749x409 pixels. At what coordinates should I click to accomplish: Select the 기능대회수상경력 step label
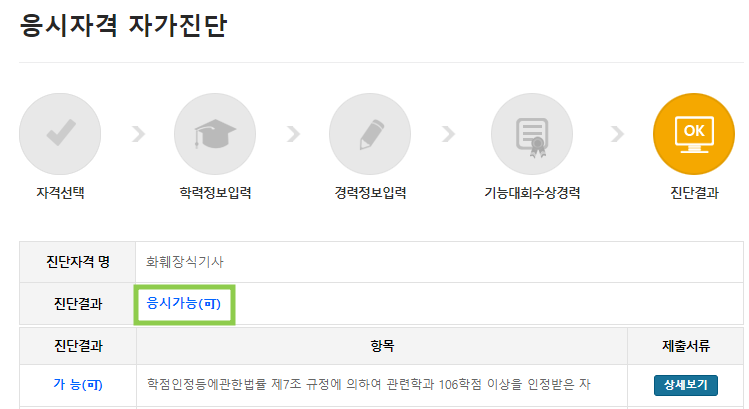tap(532, 193)
